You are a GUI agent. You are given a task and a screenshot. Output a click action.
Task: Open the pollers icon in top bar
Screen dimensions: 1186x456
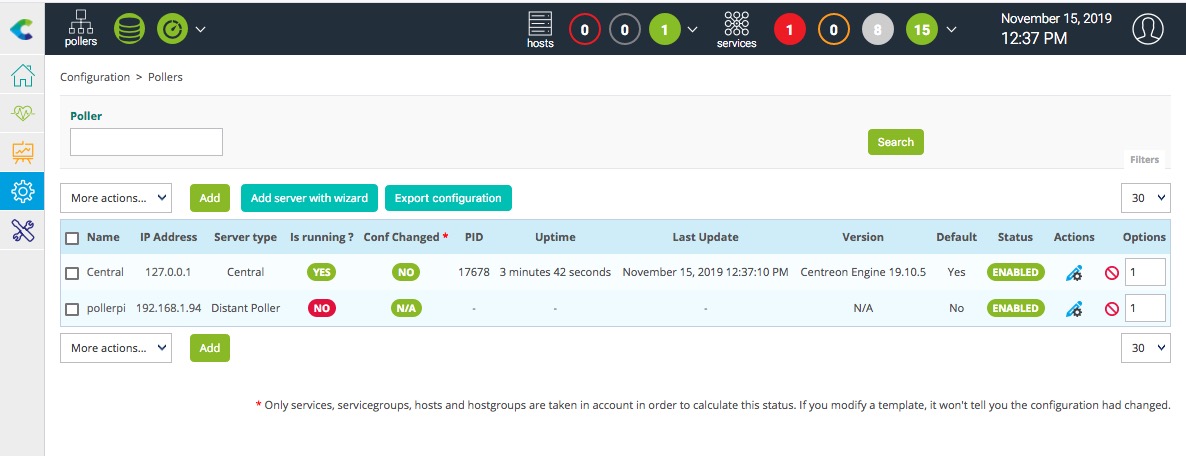[81, 29]
